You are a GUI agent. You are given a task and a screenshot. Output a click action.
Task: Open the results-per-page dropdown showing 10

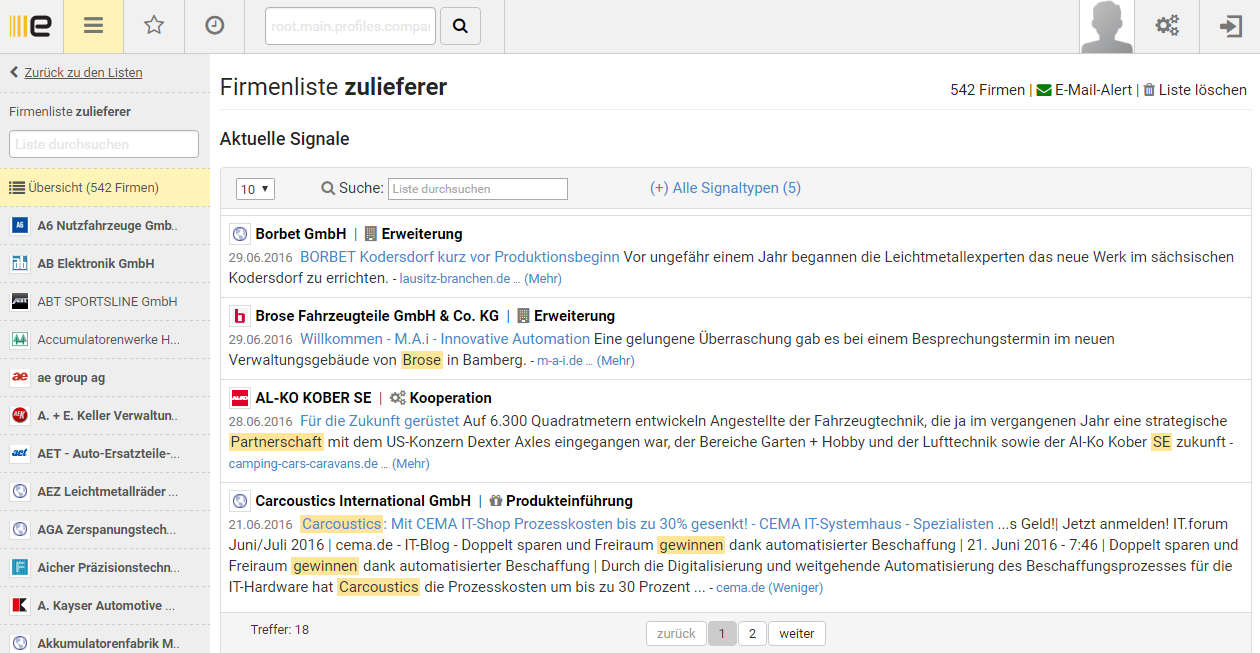[x=255, y=189]
